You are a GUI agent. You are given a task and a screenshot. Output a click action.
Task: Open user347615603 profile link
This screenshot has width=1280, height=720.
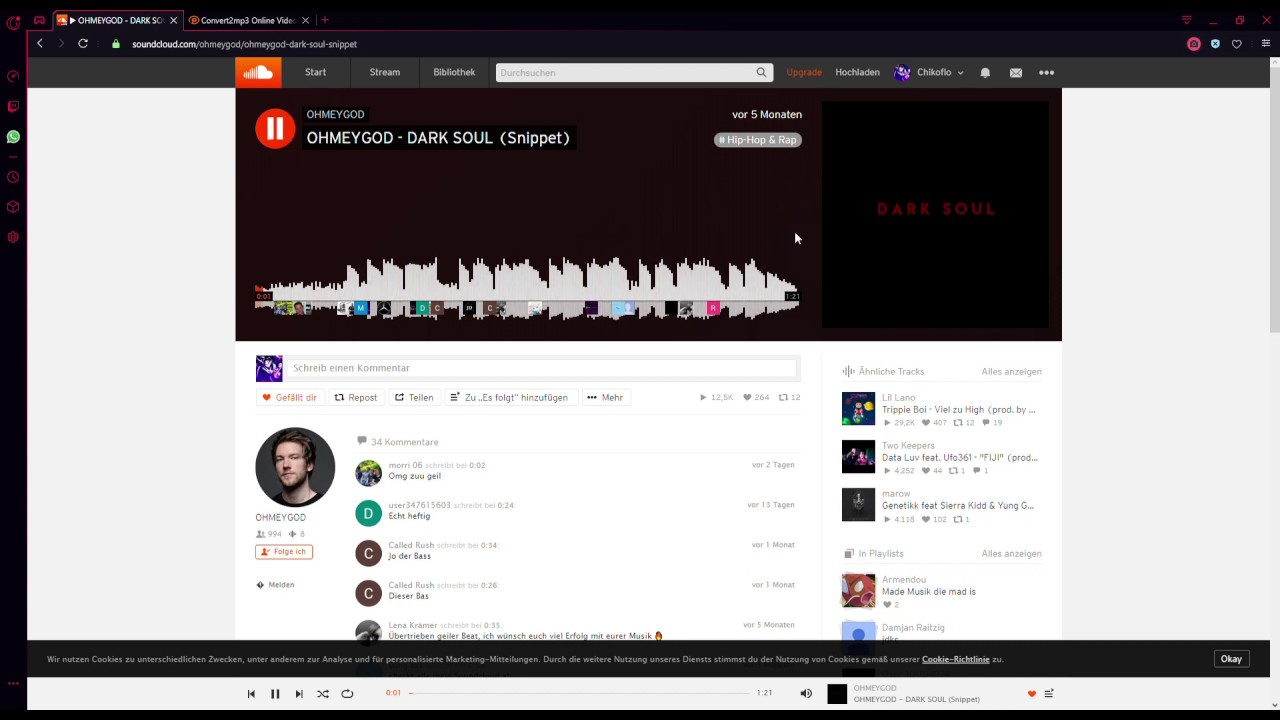pyautogui.click(x=419, y=505)
